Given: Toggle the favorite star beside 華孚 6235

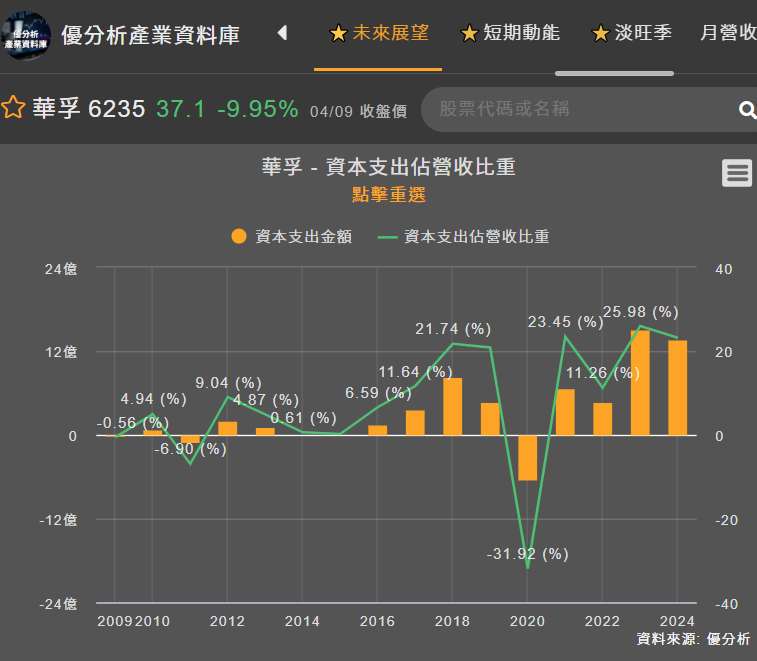Looking at the screenshot, I should coord(13,108).
